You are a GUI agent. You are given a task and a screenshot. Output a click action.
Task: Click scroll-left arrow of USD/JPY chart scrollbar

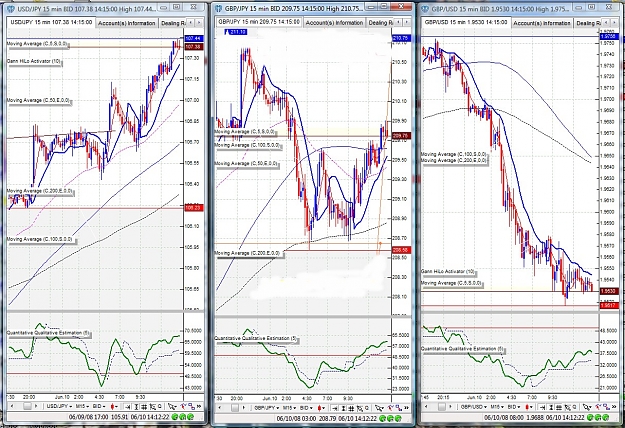point(12,406)
